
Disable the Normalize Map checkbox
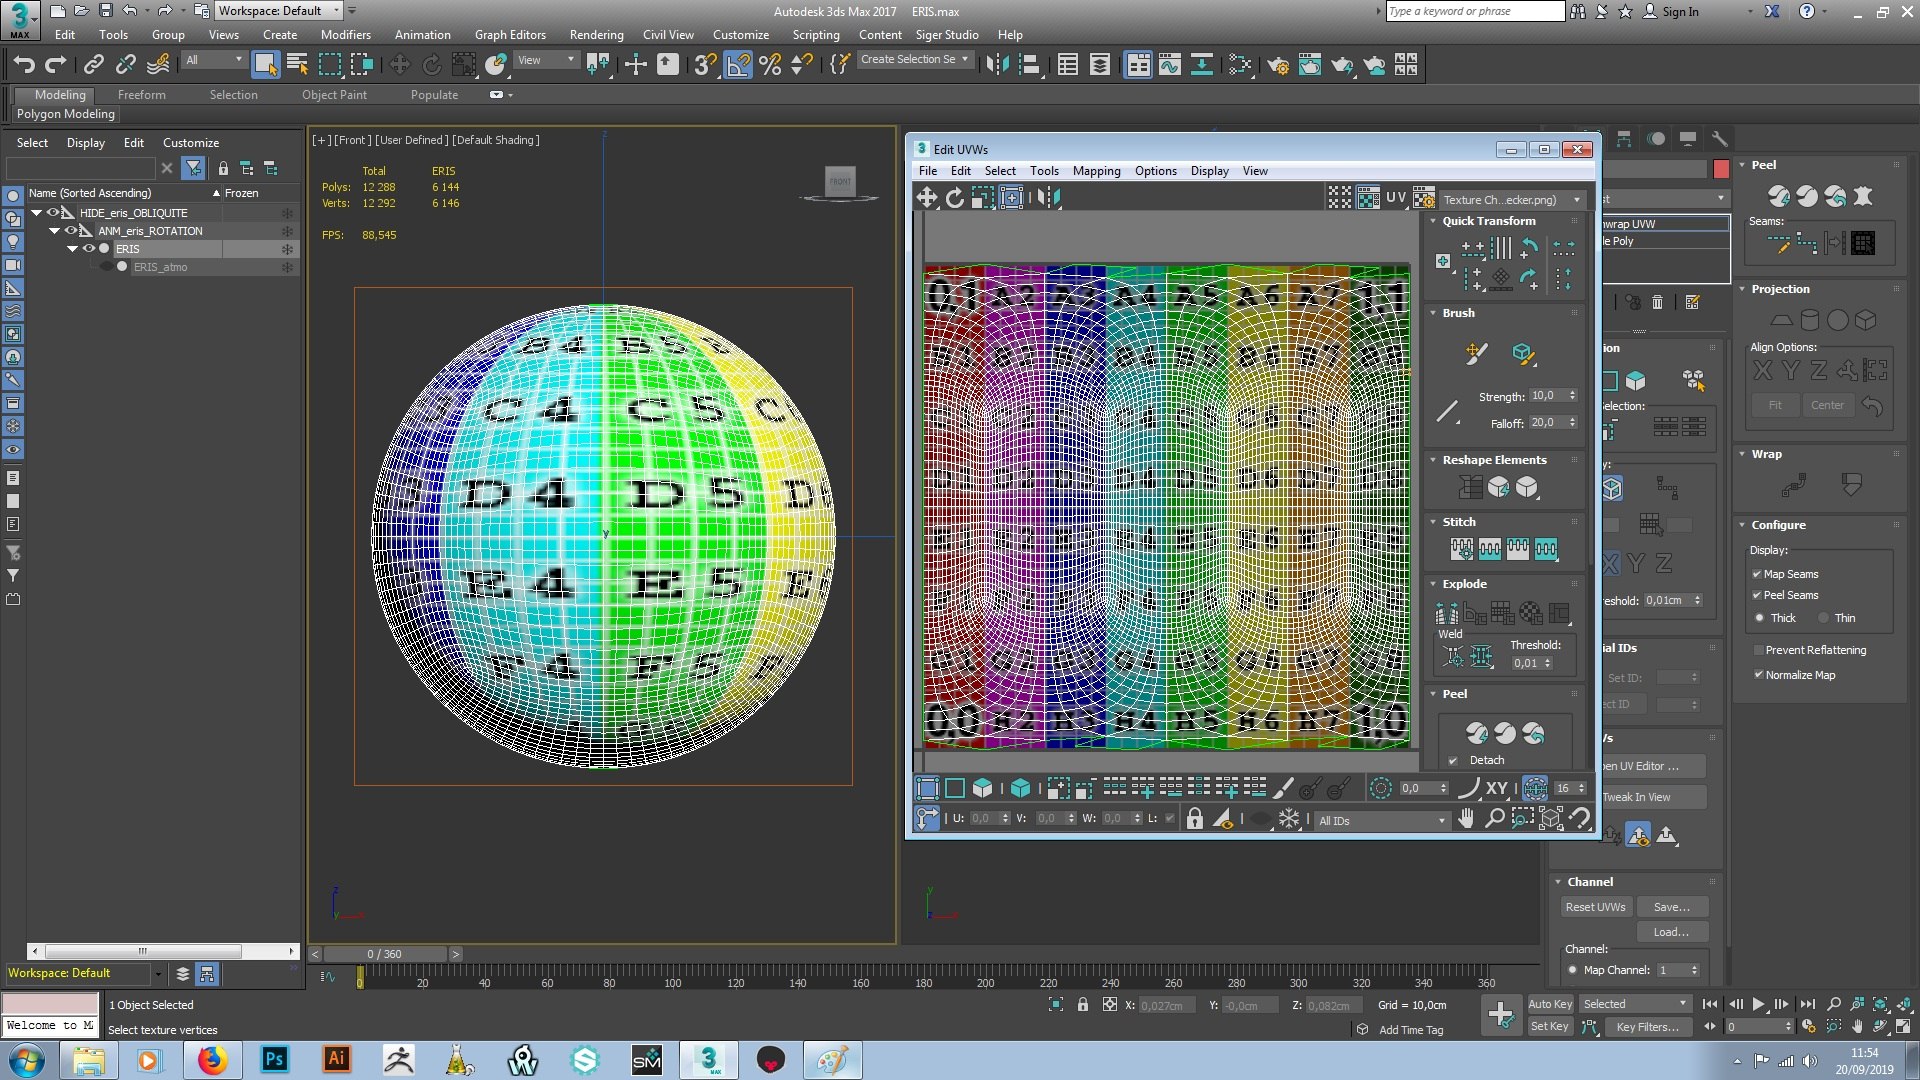click(1758, 675)
